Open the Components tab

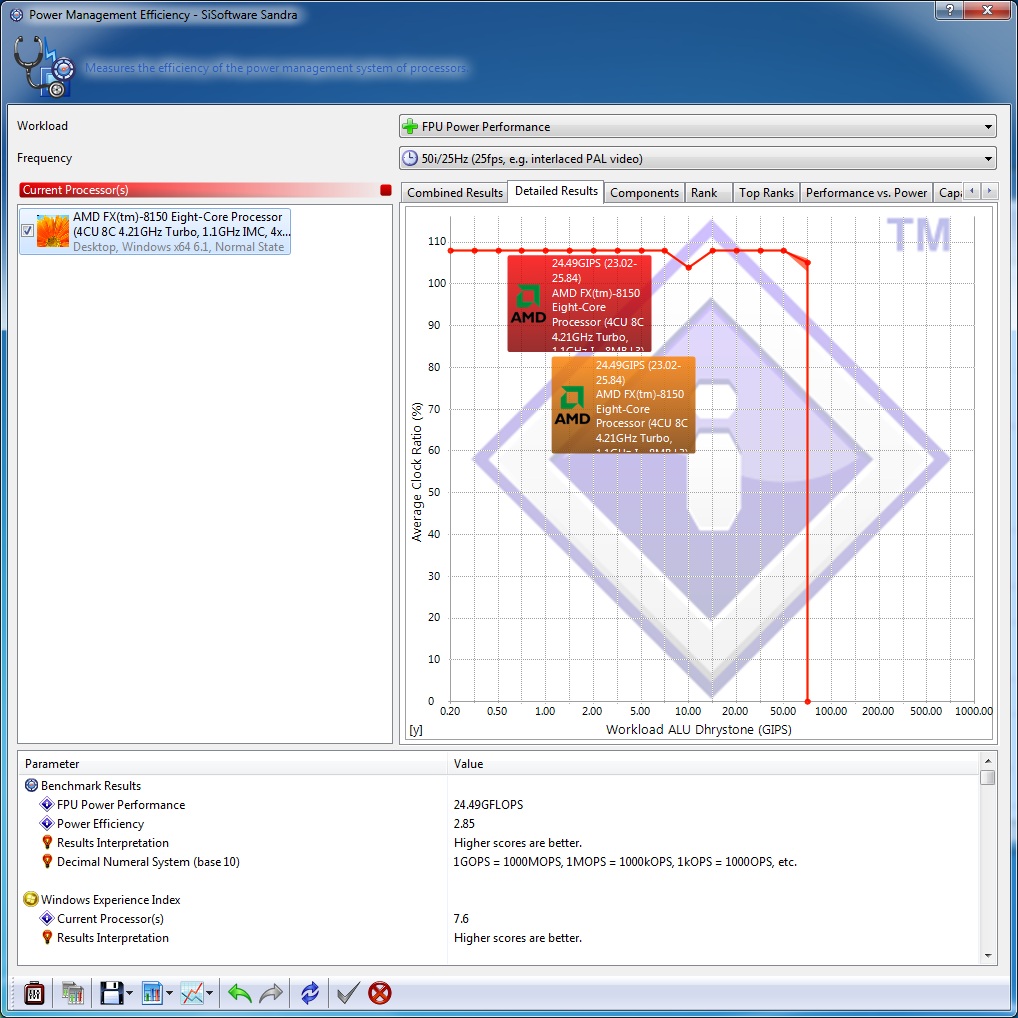(x=644, y=193)
